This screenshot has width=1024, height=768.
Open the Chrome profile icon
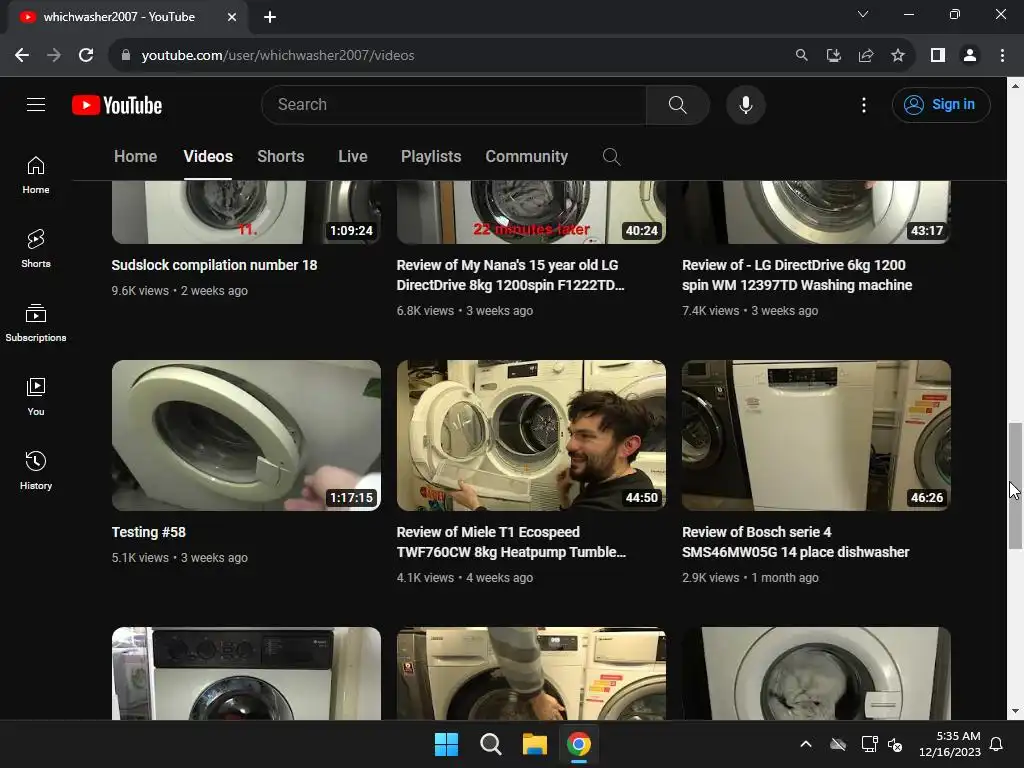(970, 56)
